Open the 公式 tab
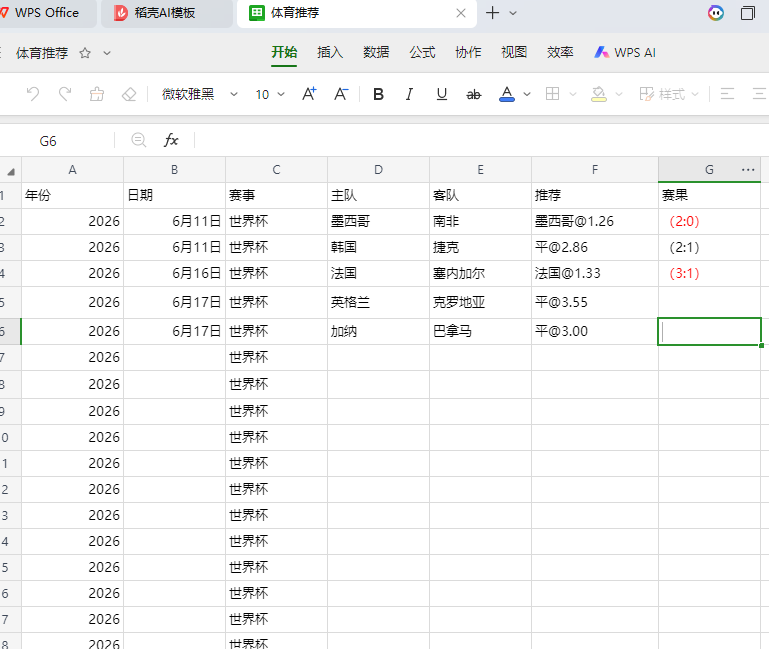The width and height of the screenshot is (769, 649). pos(422,52)
